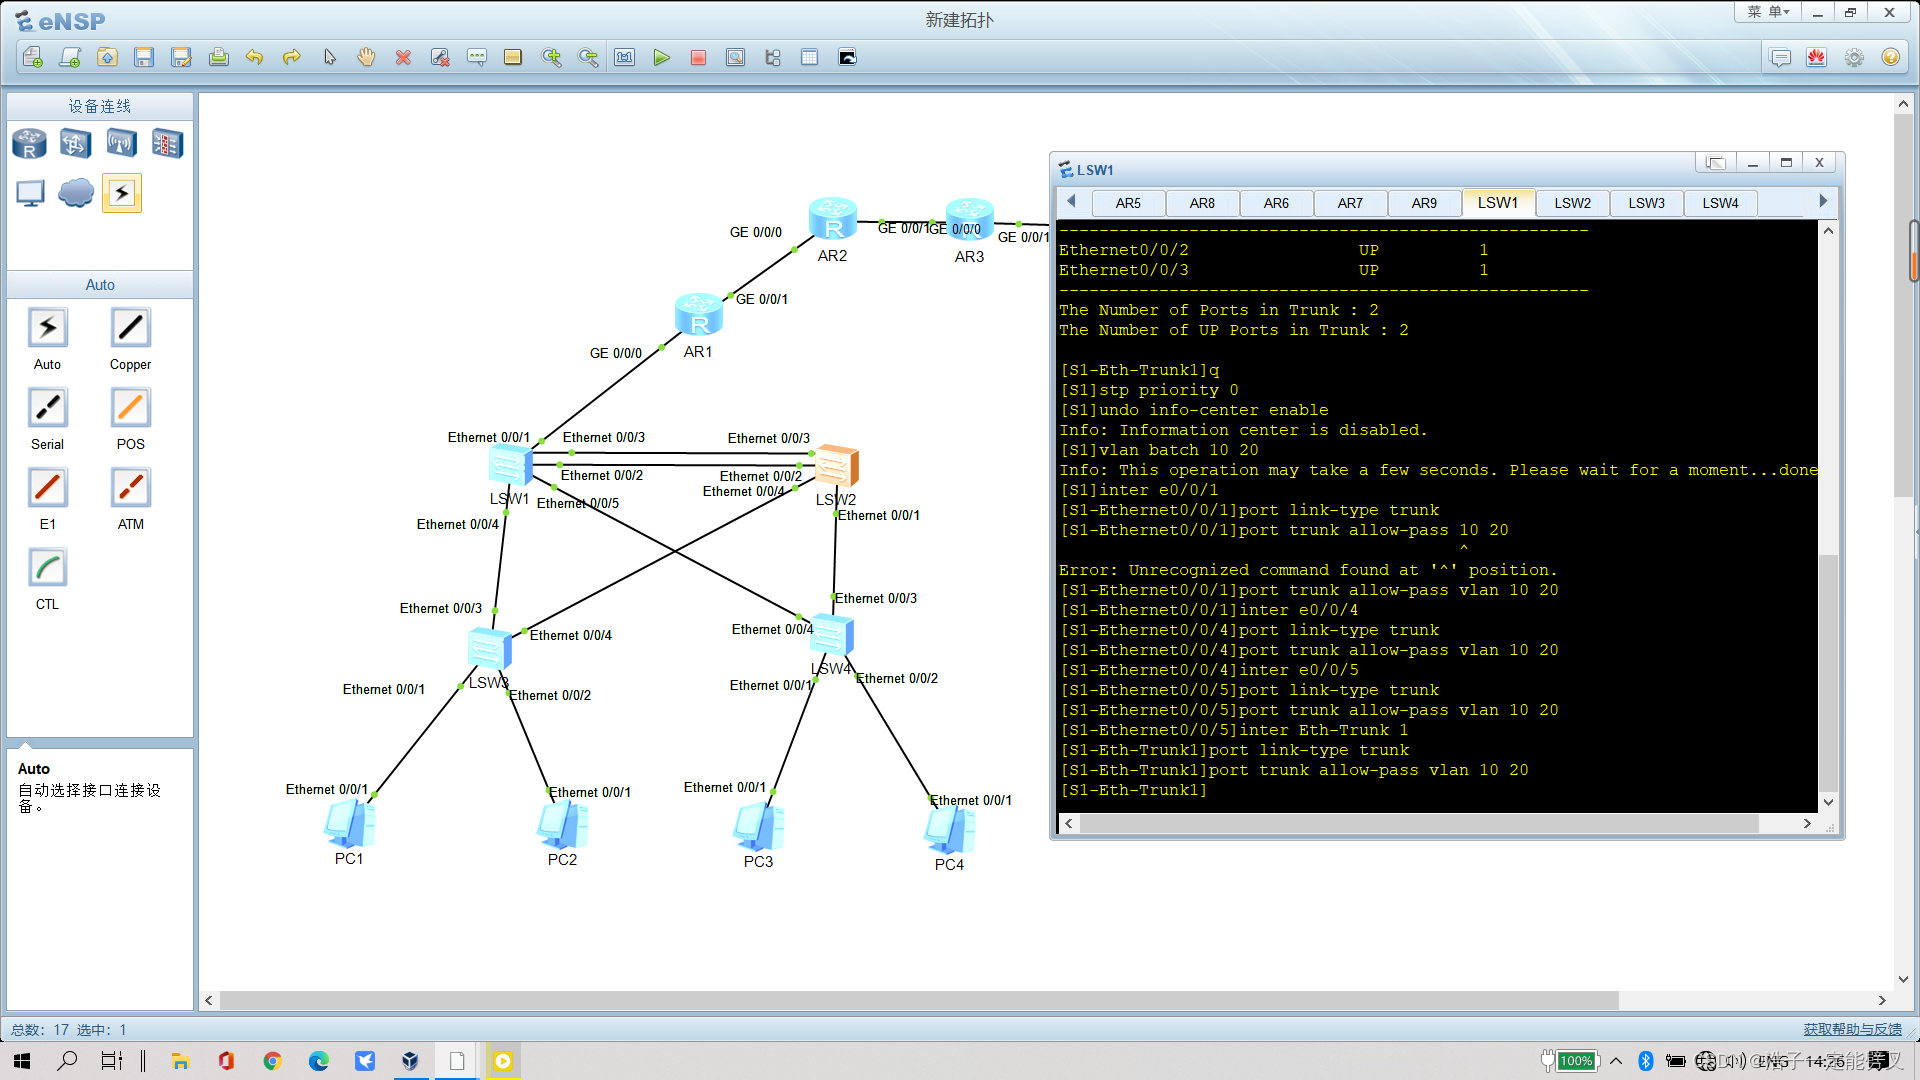Switch to the LSW2 terminal tab

1572,203
